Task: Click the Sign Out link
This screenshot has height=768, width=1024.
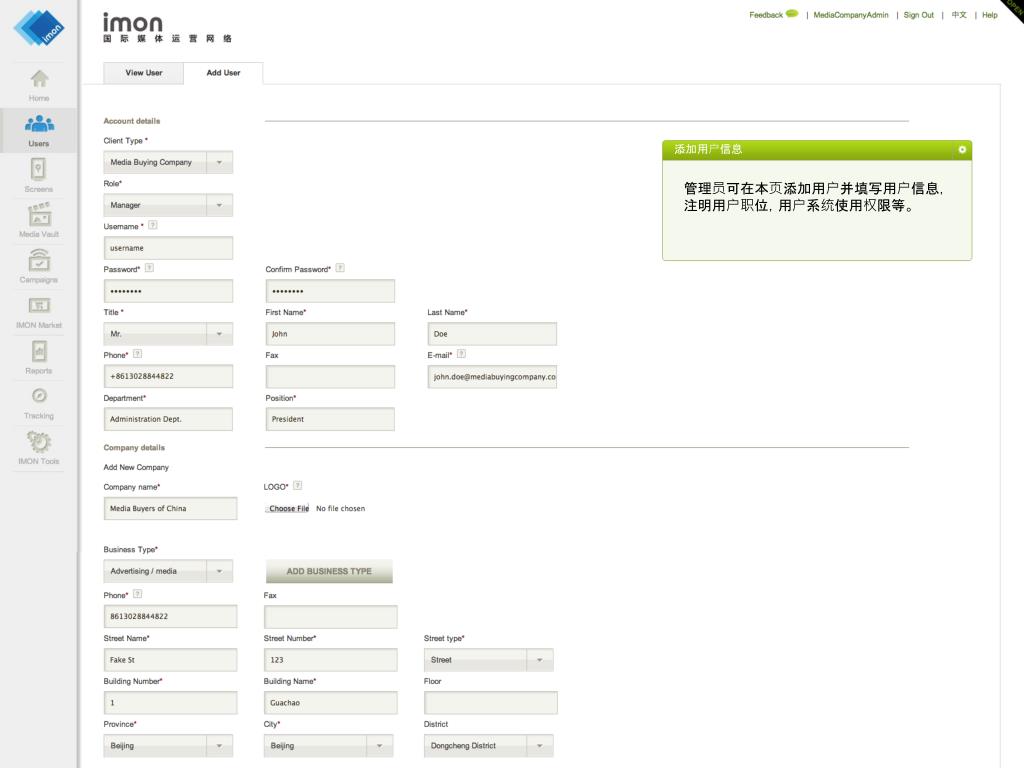Action: [x=918, y=15]
